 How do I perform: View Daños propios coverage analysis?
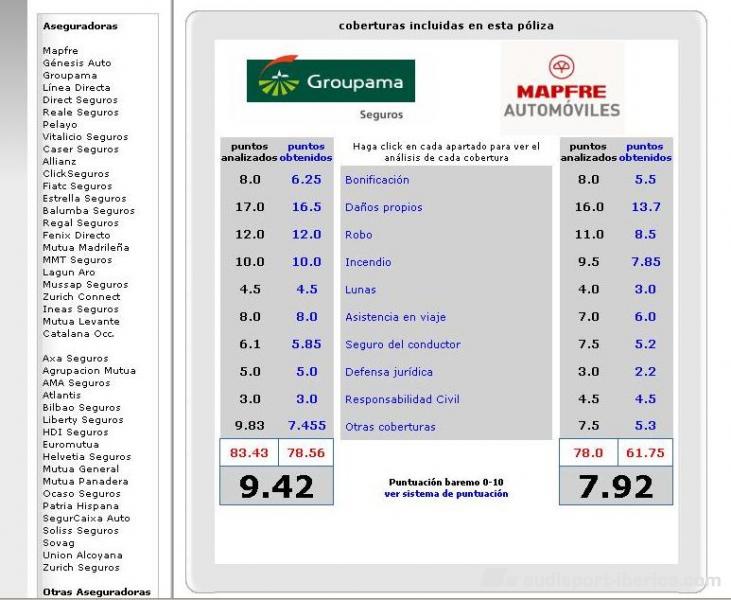coord(384,207)
